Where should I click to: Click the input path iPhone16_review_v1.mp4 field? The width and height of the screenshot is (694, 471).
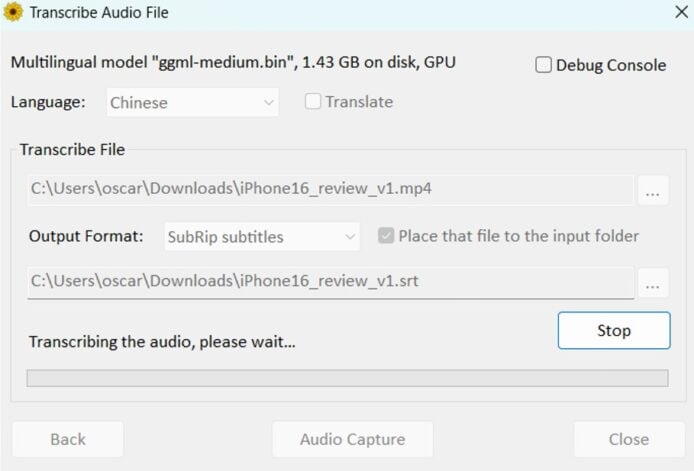tap(330, 188)
